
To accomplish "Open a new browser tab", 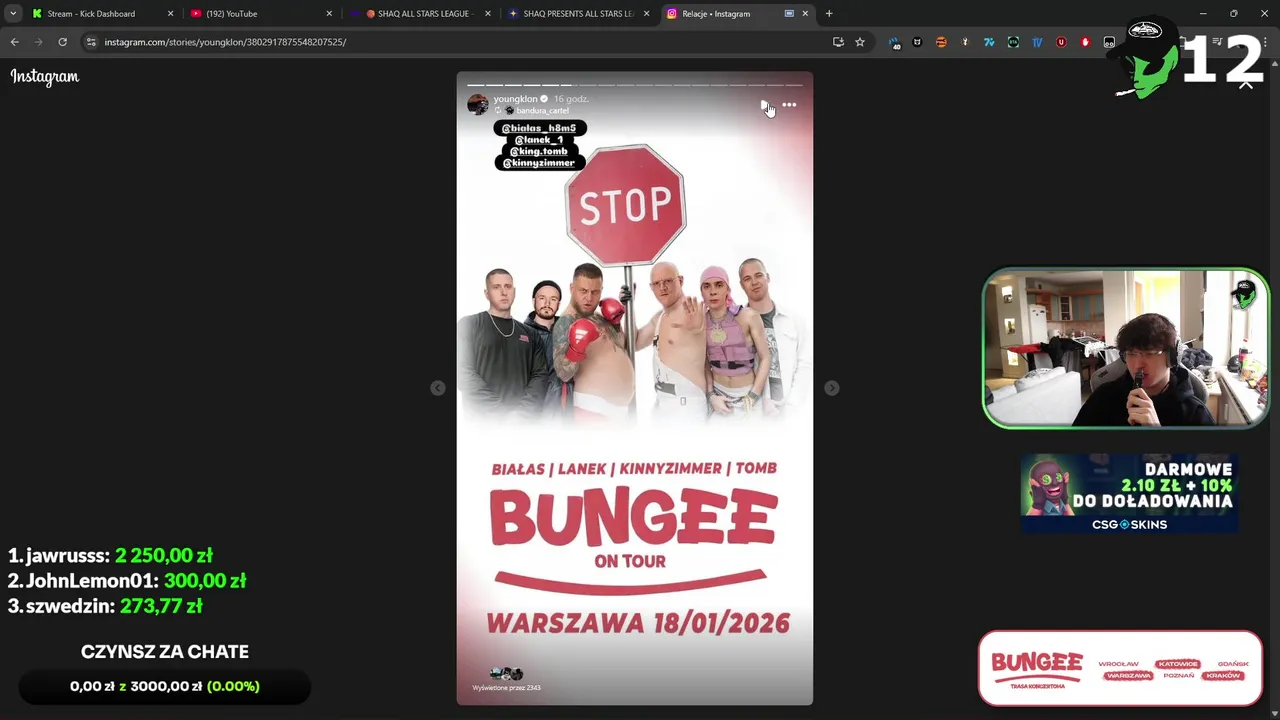I will [829, 14].
